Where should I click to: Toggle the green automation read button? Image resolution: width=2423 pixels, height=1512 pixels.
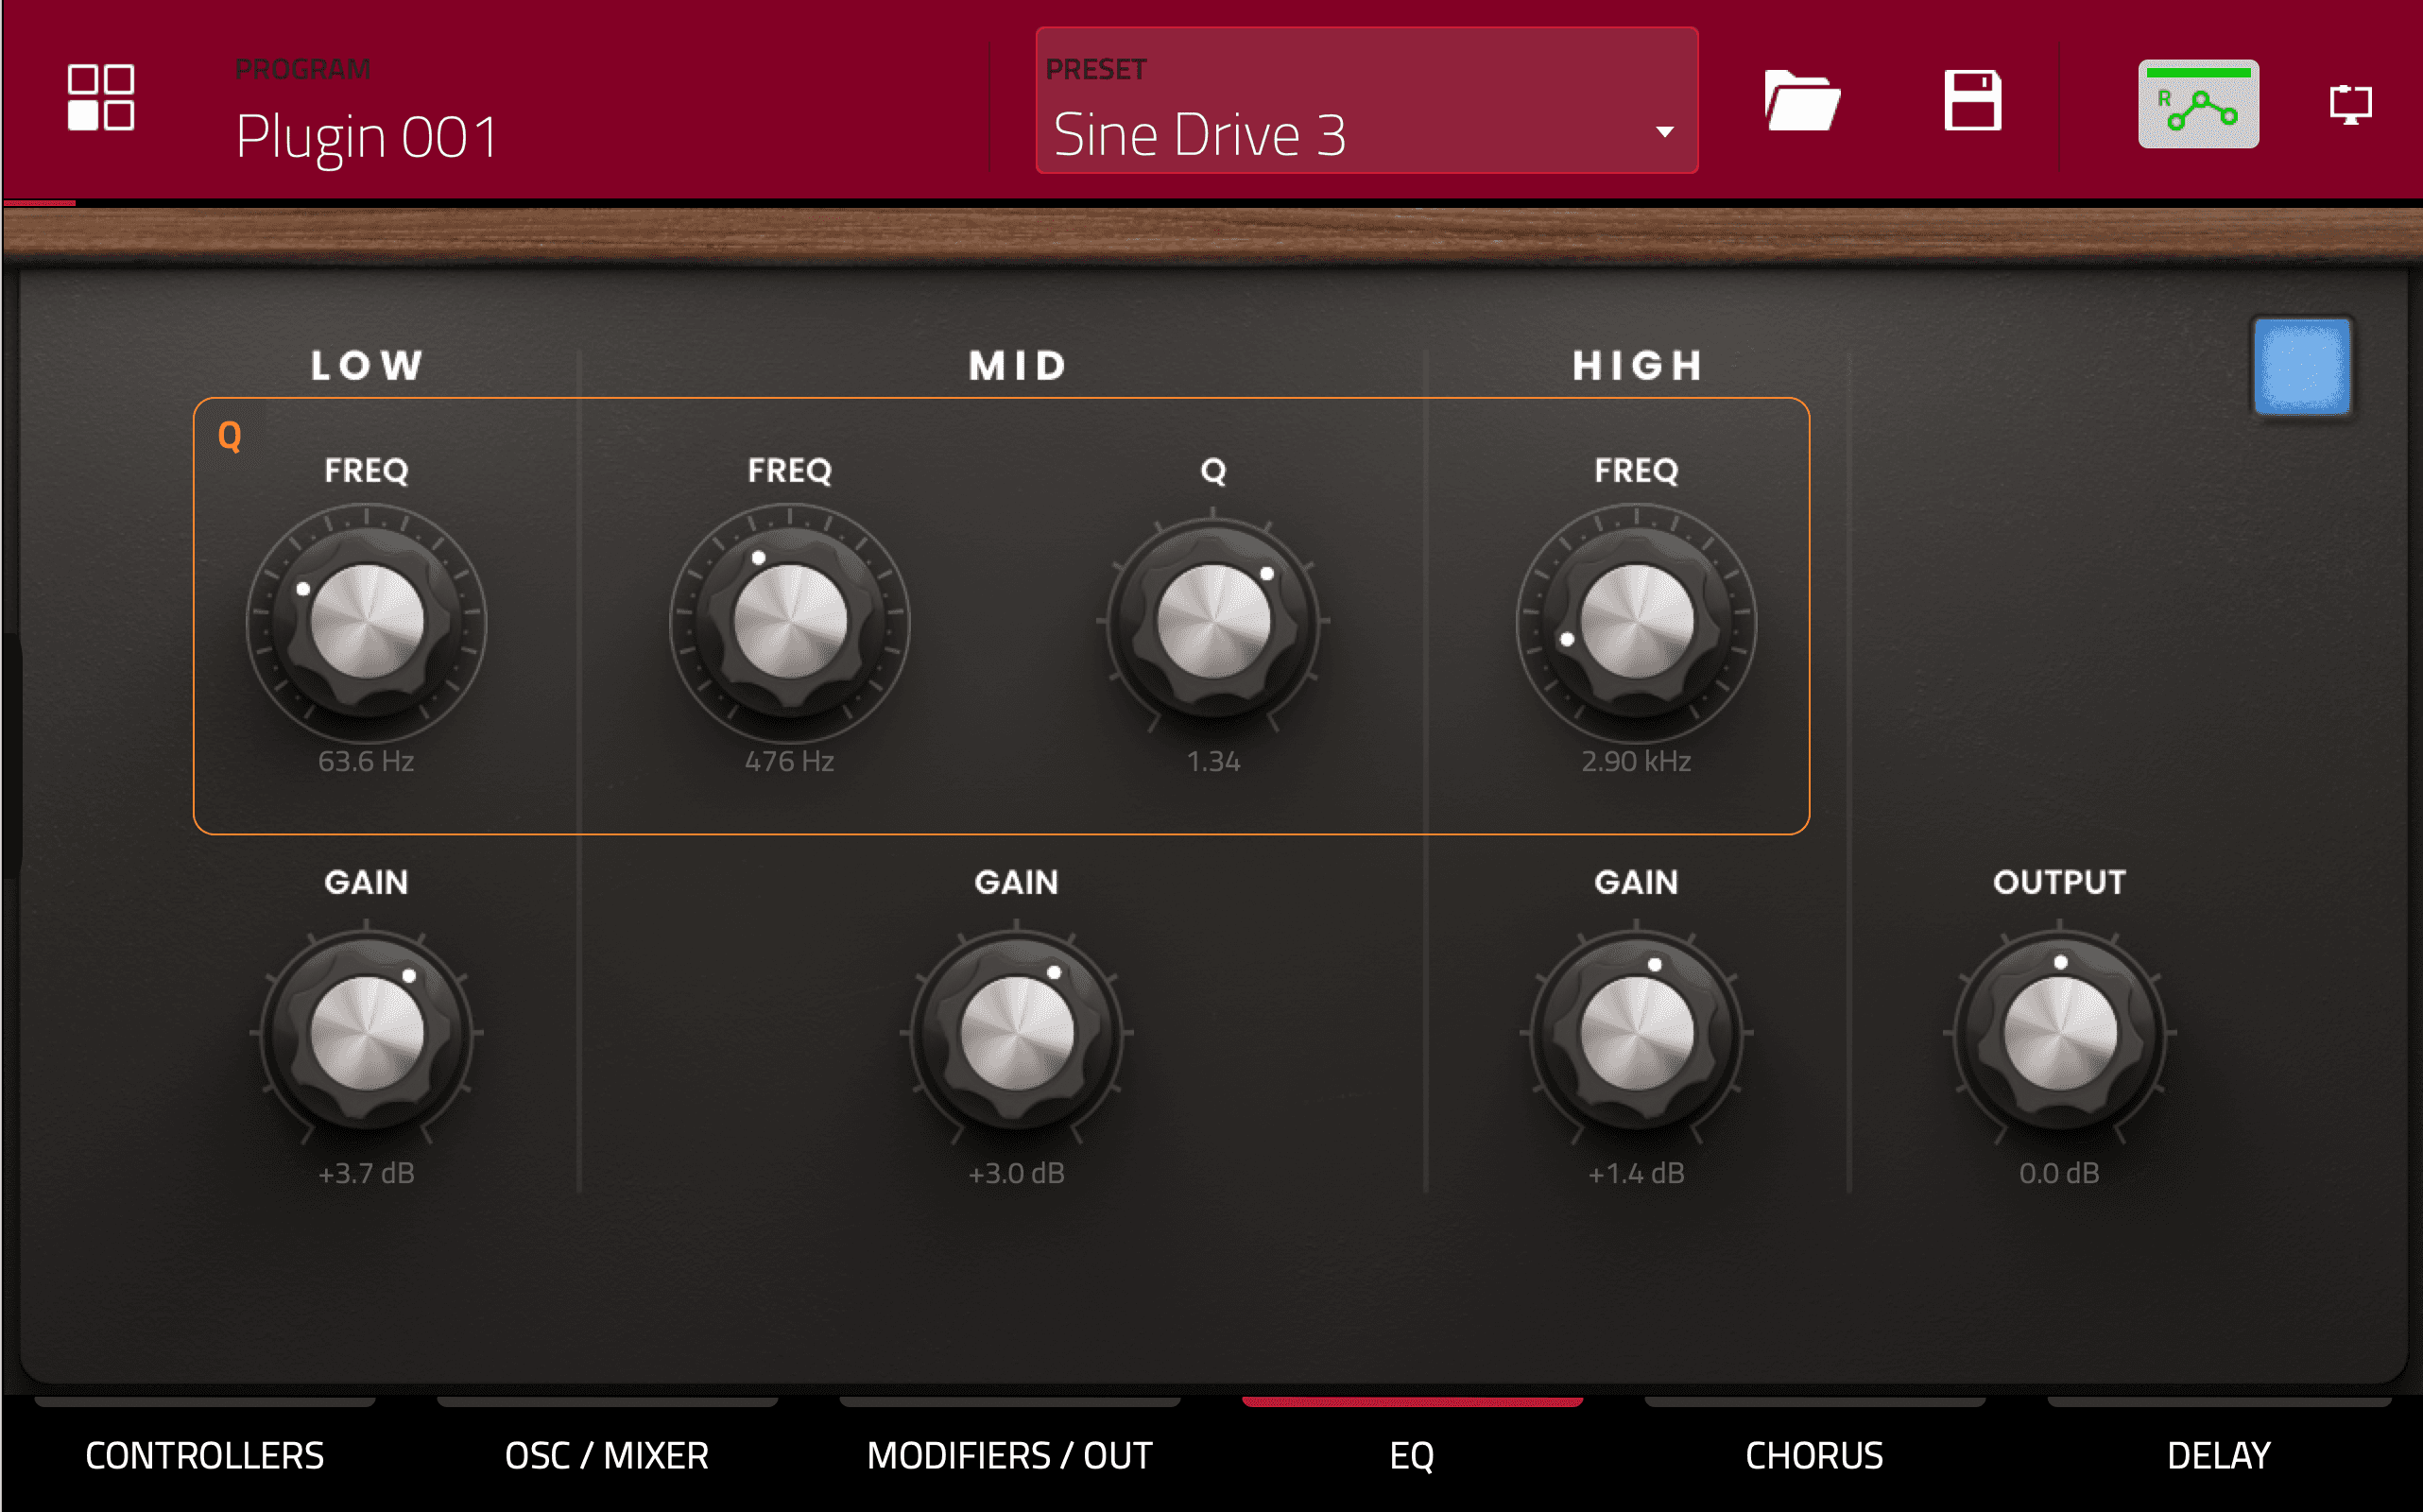pyautogui.click(x=2197, y=104)
